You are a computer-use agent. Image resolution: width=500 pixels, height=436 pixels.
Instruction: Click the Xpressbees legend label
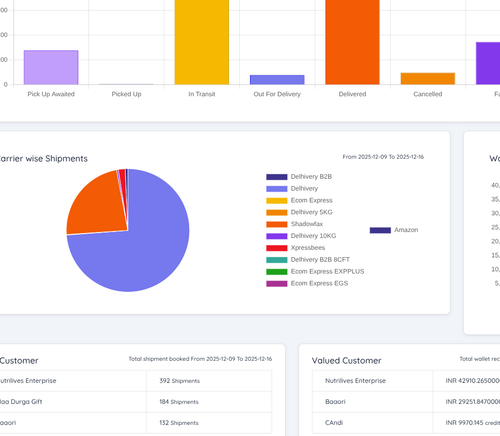click(x=308, y=248)
